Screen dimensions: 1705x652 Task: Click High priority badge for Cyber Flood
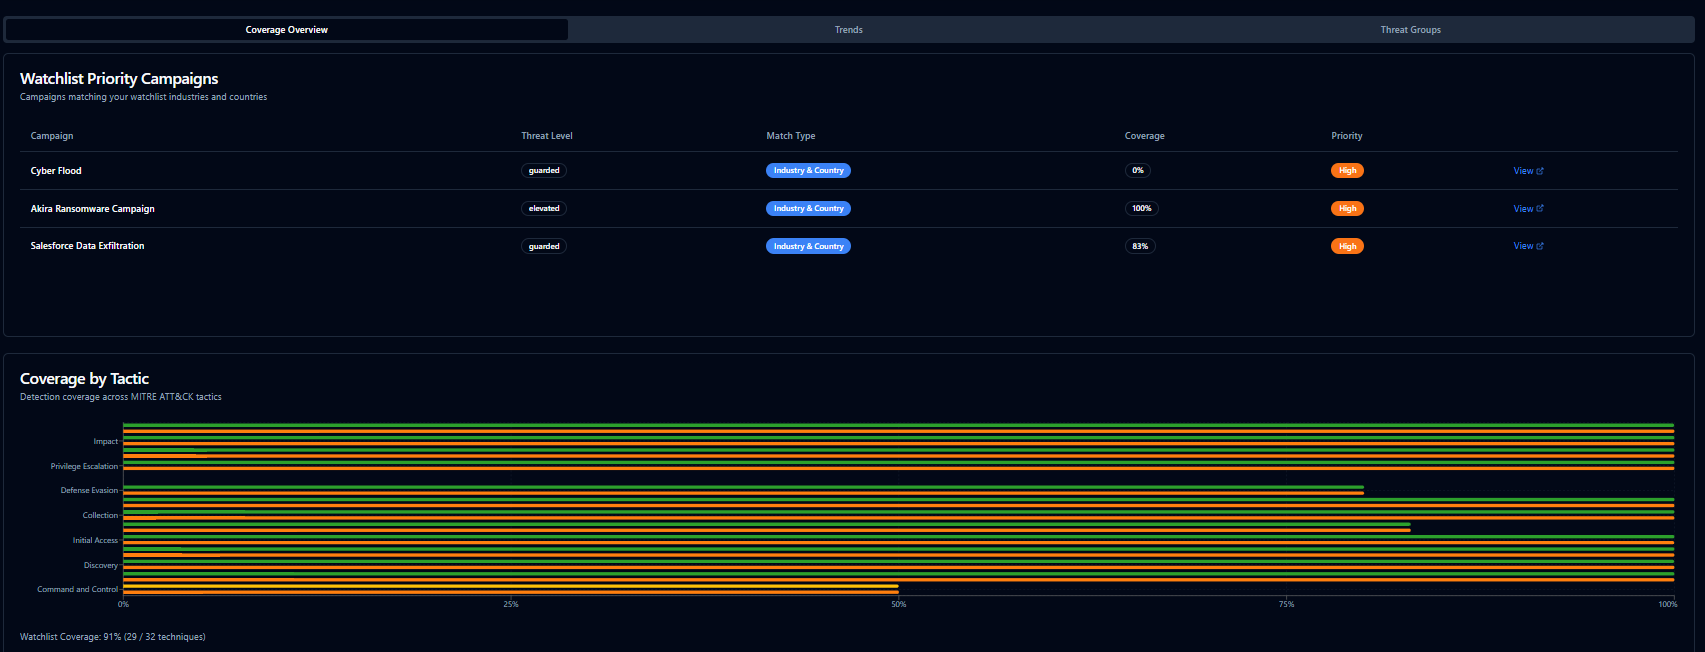point(1347,171)
